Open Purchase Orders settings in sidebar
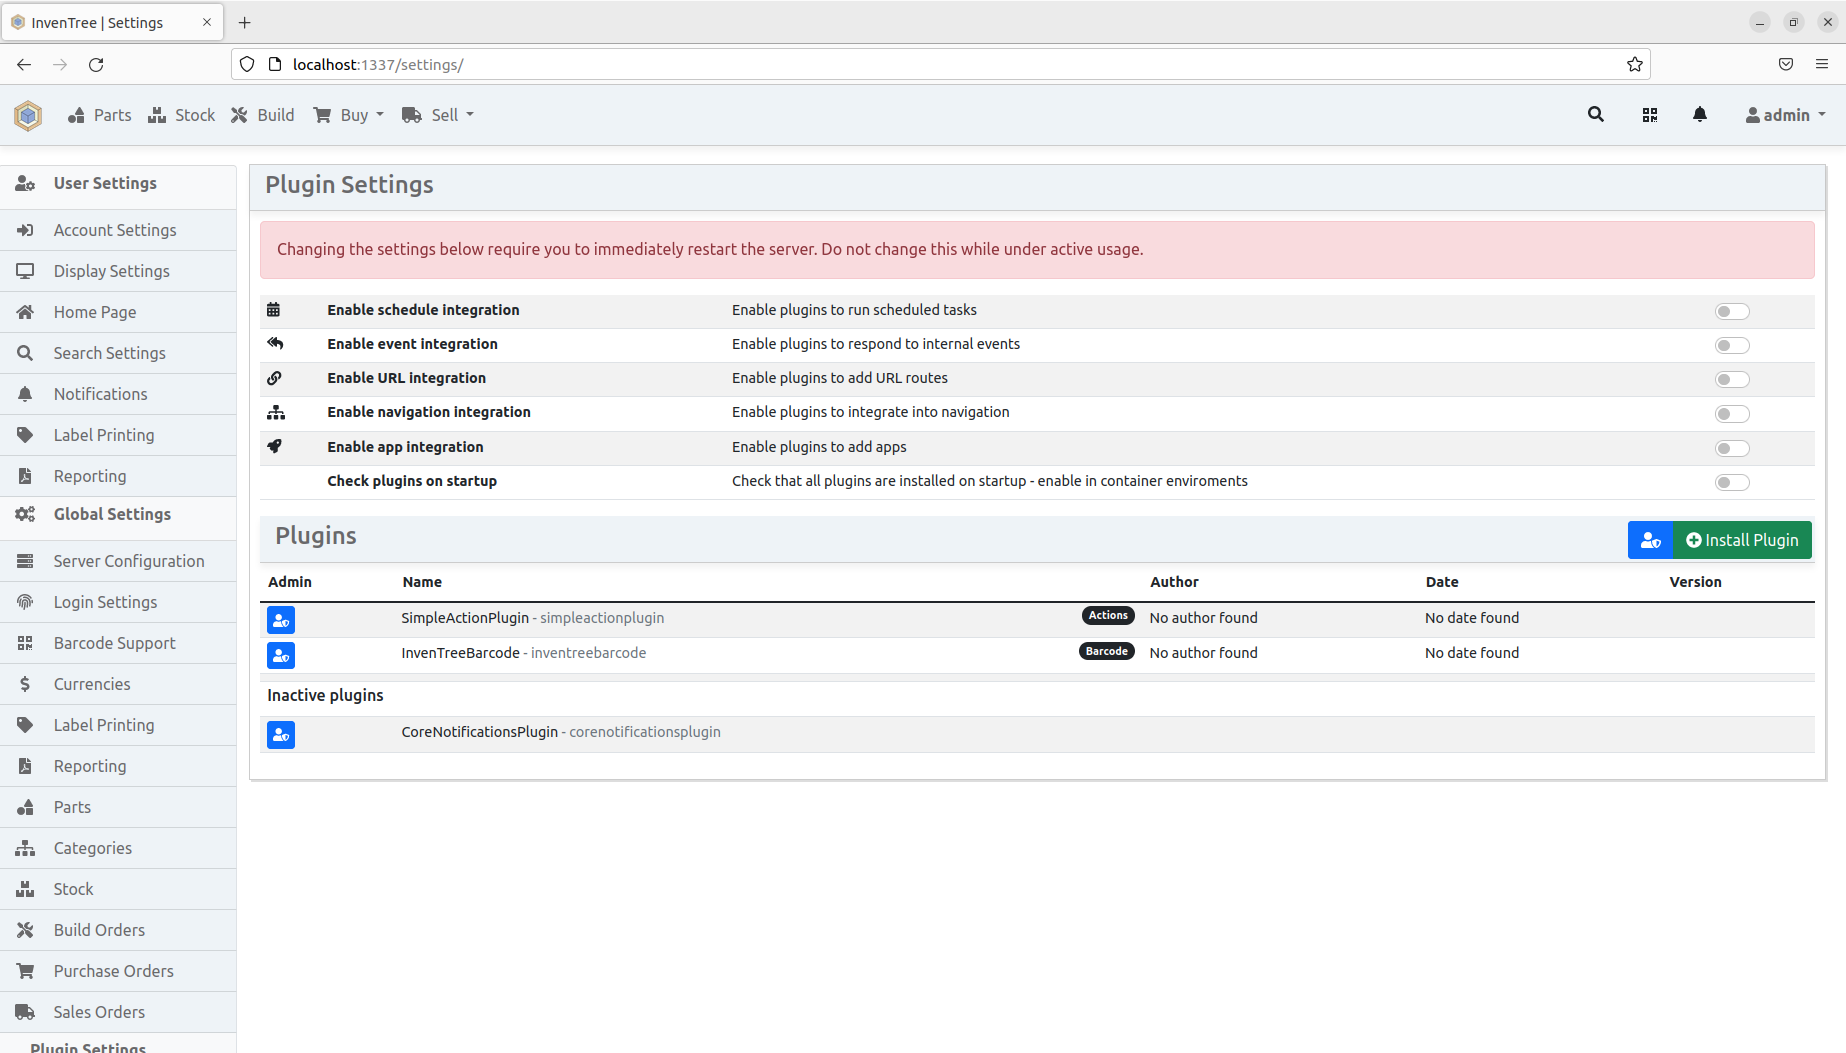The height and width of the screenshot is (1053, 1846). point(118,971)
